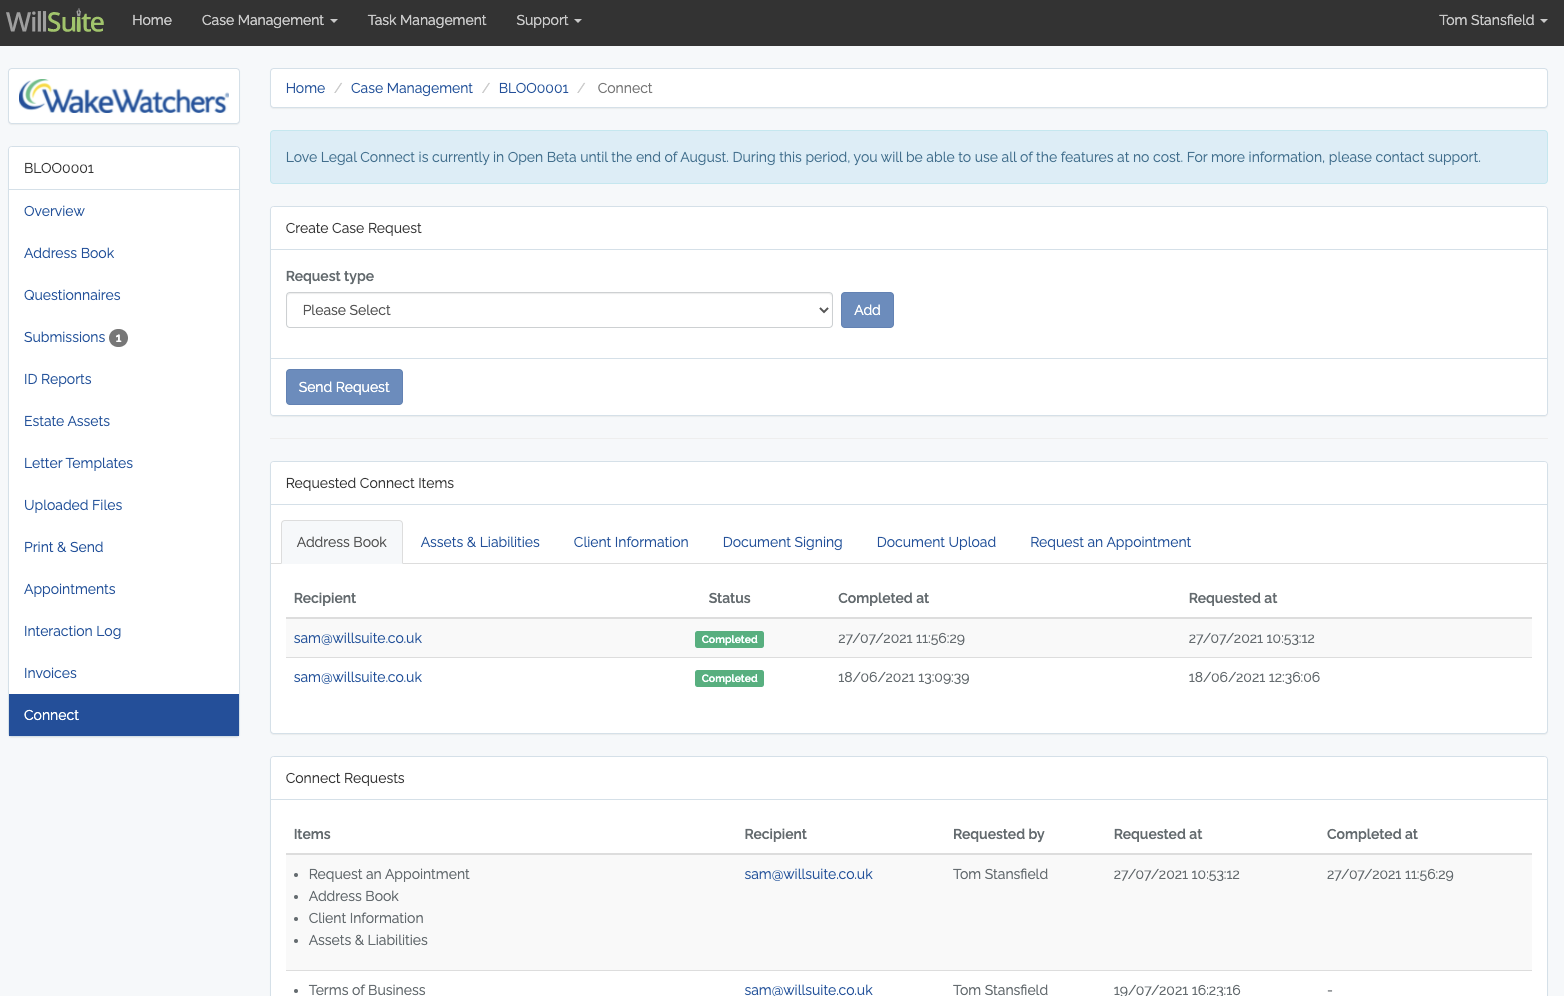This screenshot has height=996, width=1564.
Task: Open the Support dropdown menu
Action: (548, 20)
